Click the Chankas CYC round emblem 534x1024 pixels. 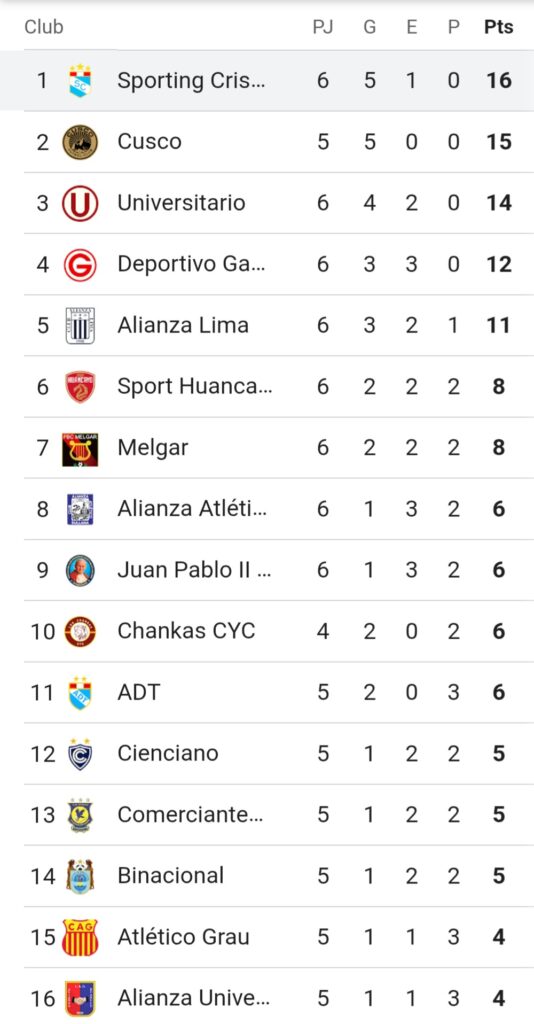pyautogui.click(x=80, y=632)
